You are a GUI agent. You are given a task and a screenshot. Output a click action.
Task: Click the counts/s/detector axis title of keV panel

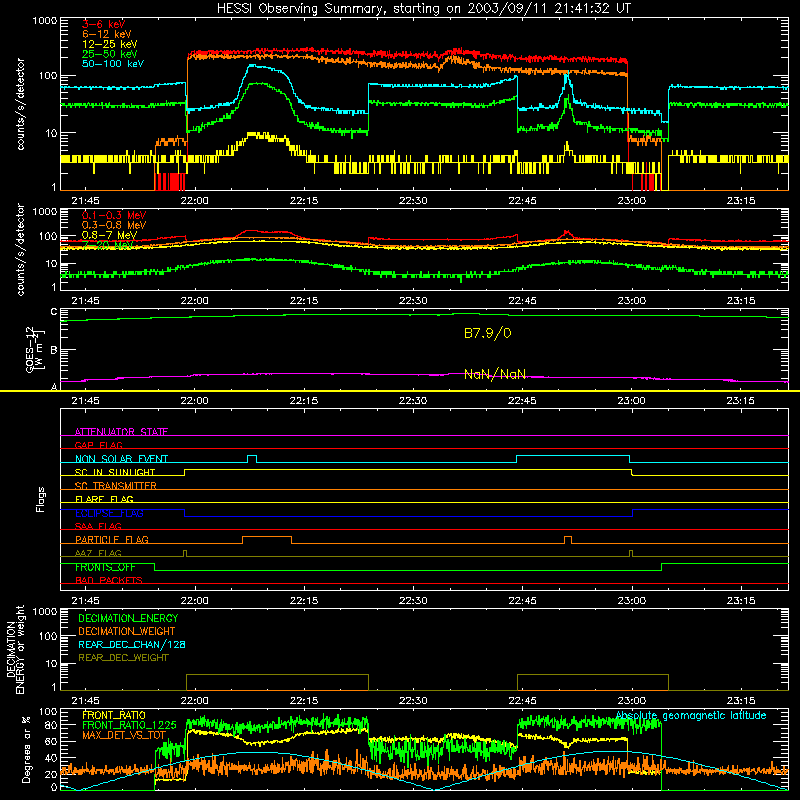click(20, 104)
